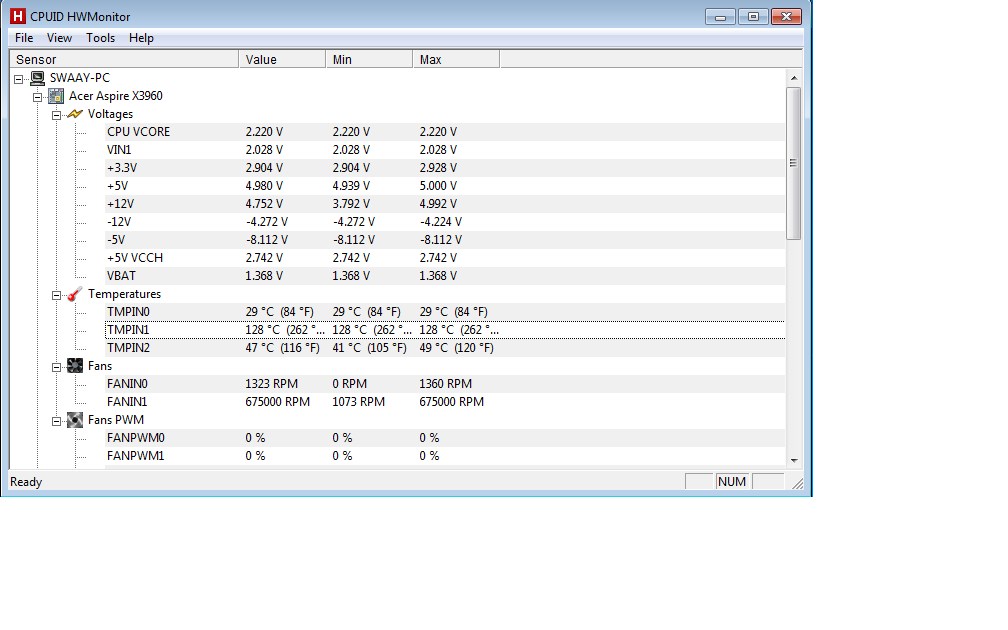Click the SWAAY-PC label
1008x630 pixels.
click(80, 78)
